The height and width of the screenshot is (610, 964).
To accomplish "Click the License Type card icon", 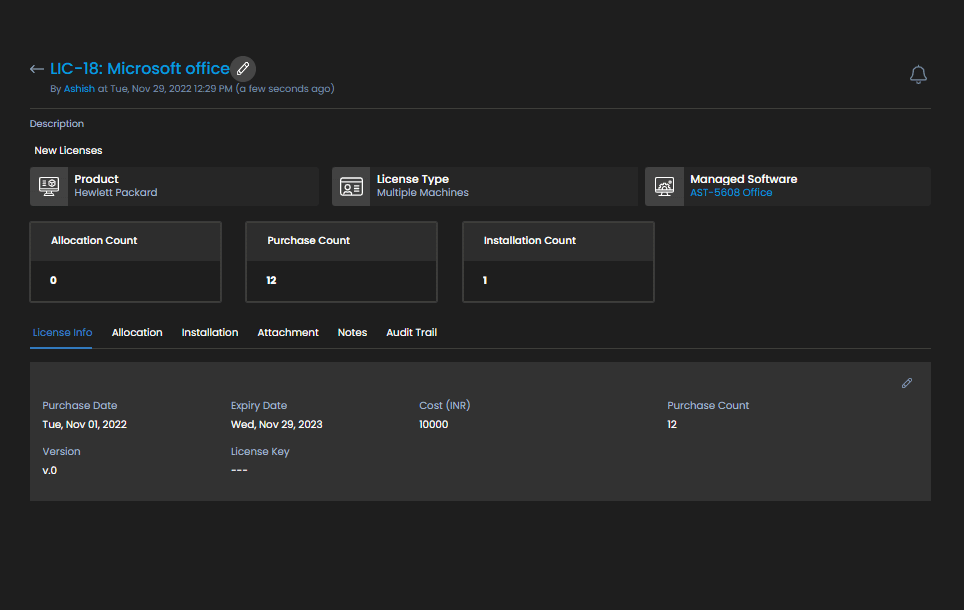I will (351, 186).
